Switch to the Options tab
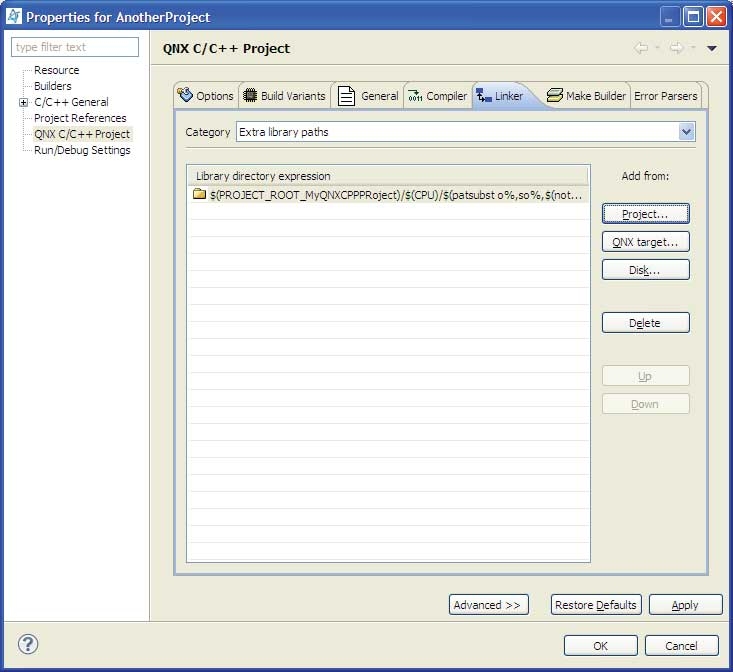This screenshot has height=672, width=733. click(x=205, y=96)
